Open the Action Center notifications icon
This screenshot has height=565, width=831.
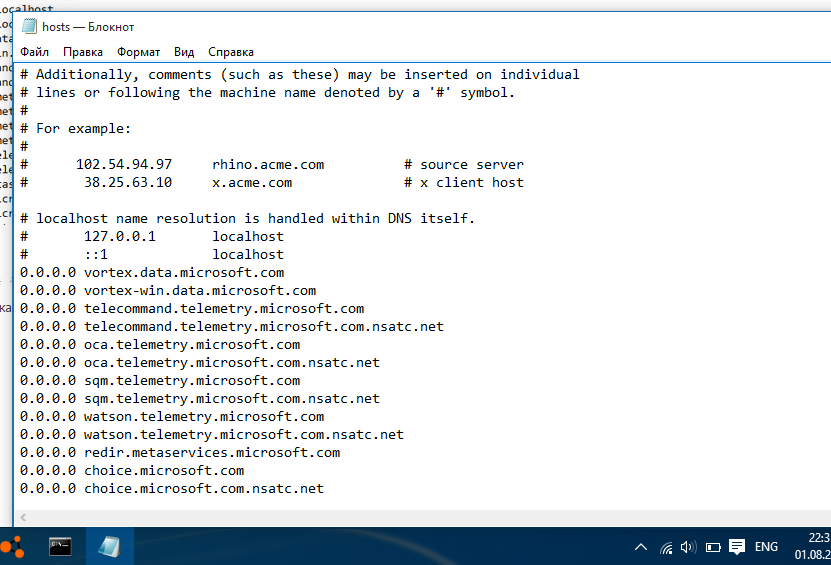click(737, 547)
